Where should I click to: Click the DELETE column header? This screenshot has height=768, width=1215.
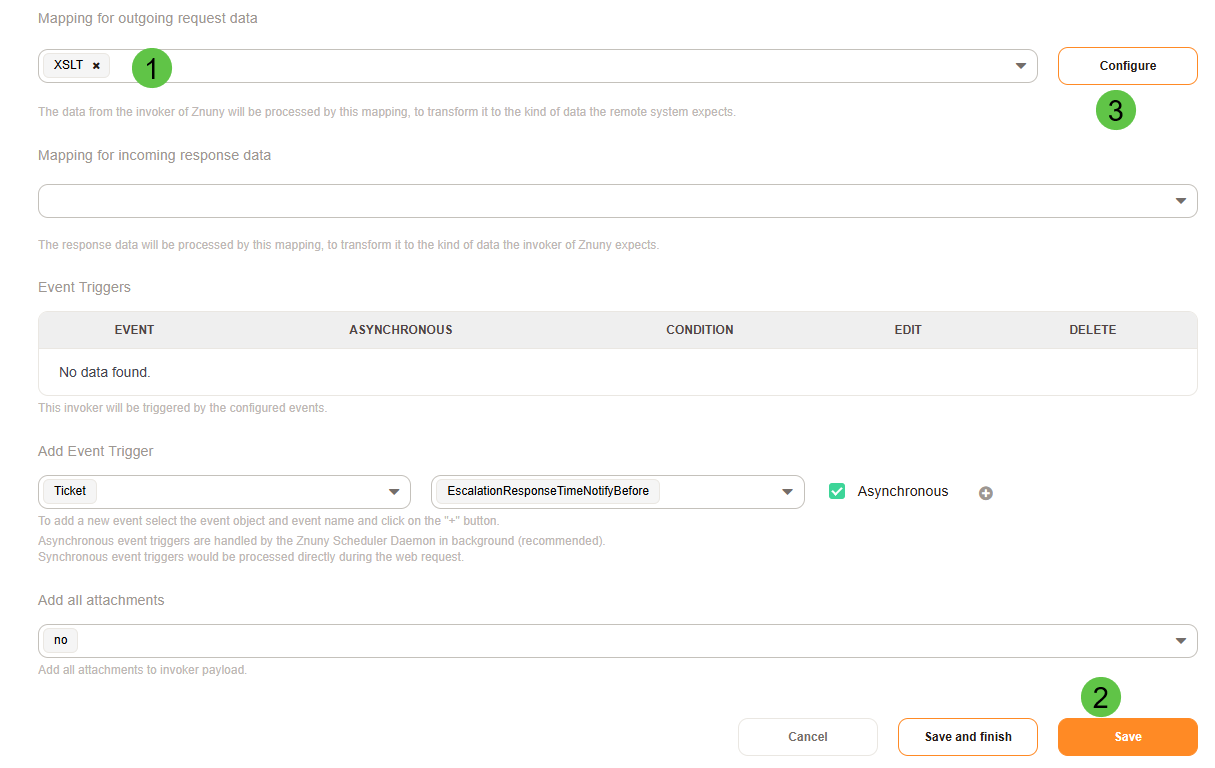[1092, 330]
